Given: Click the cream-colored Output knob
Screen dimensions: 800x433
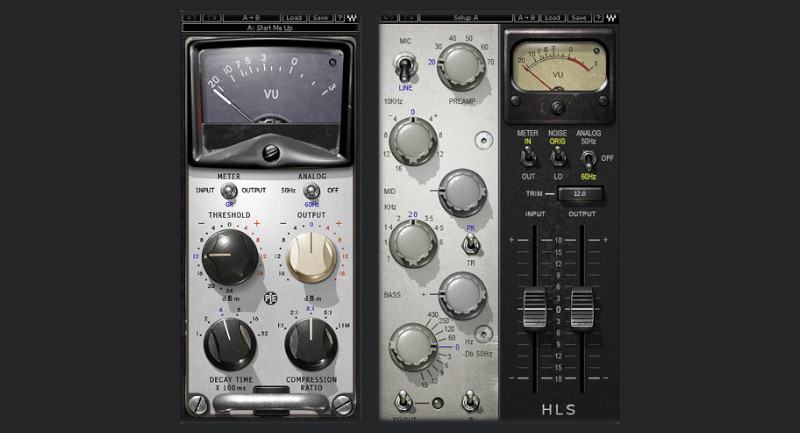Looking at the screenshot, I should (312, 257).
